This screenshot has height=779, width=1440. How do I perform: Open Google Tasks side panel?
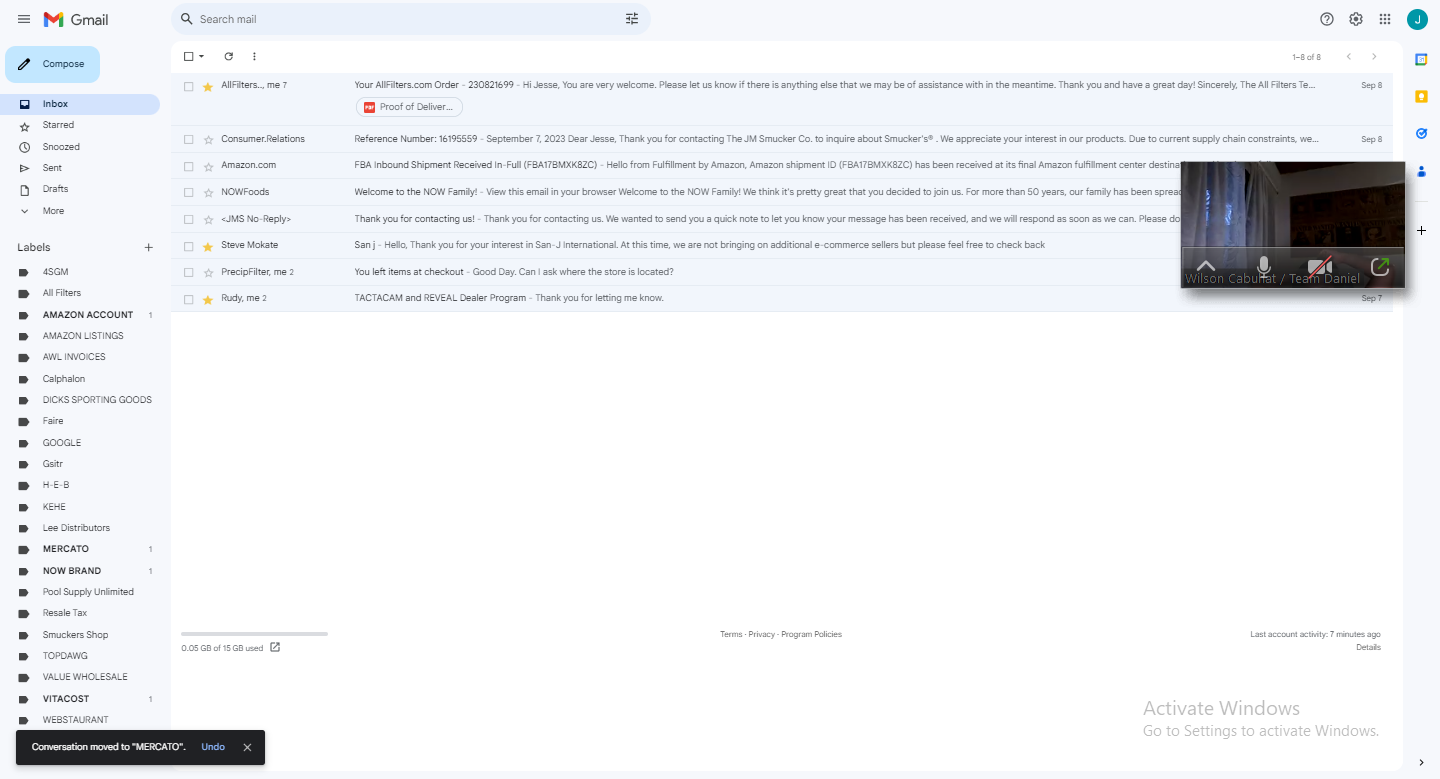[1421, 133]
